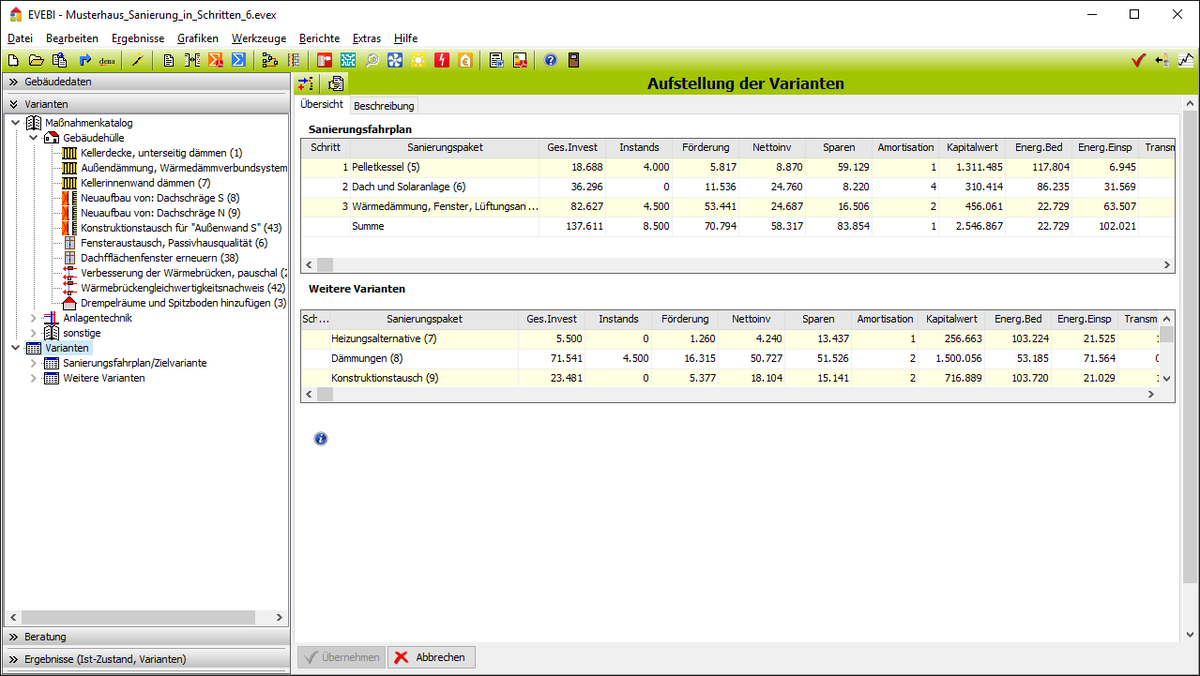Collapse the Varianten tree node

click(15, 348)
